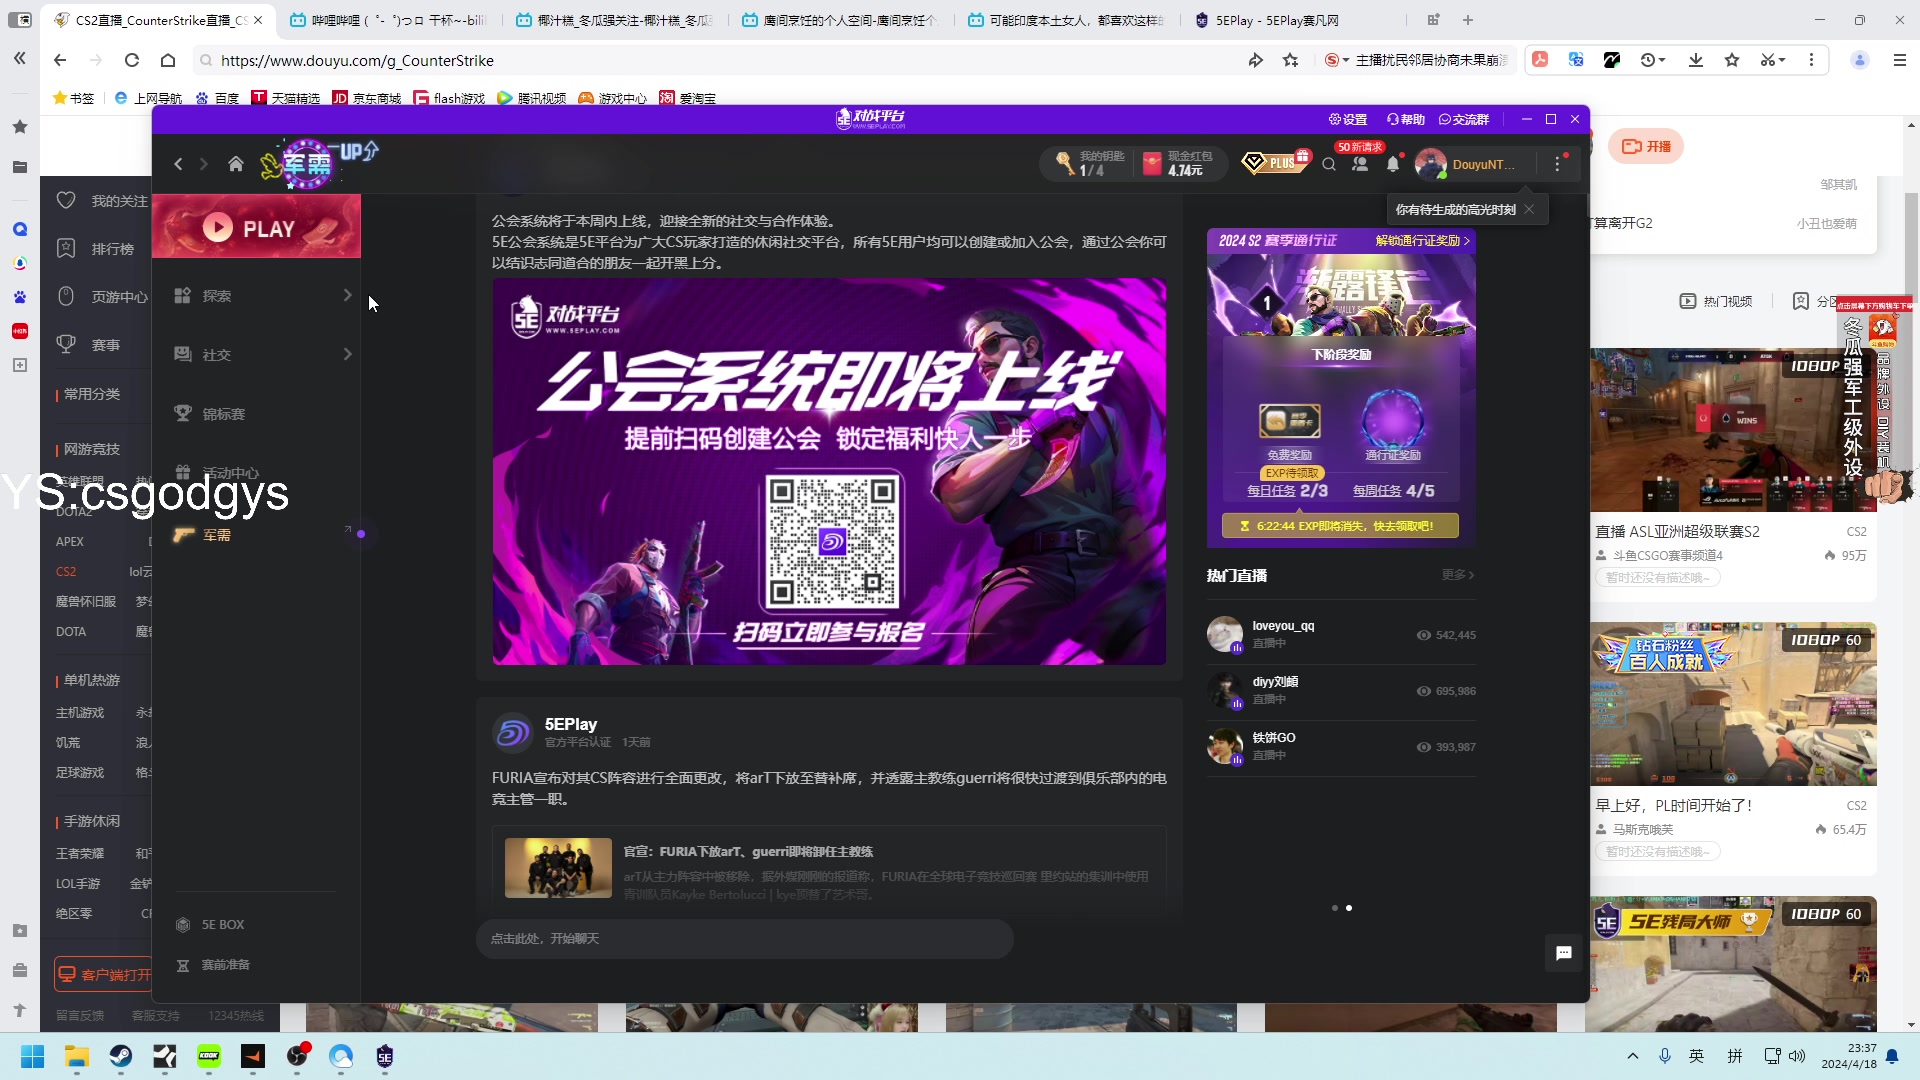1920x1080 pixels.
Task: Expand the 探索 menu chevron
Action: 347,296
